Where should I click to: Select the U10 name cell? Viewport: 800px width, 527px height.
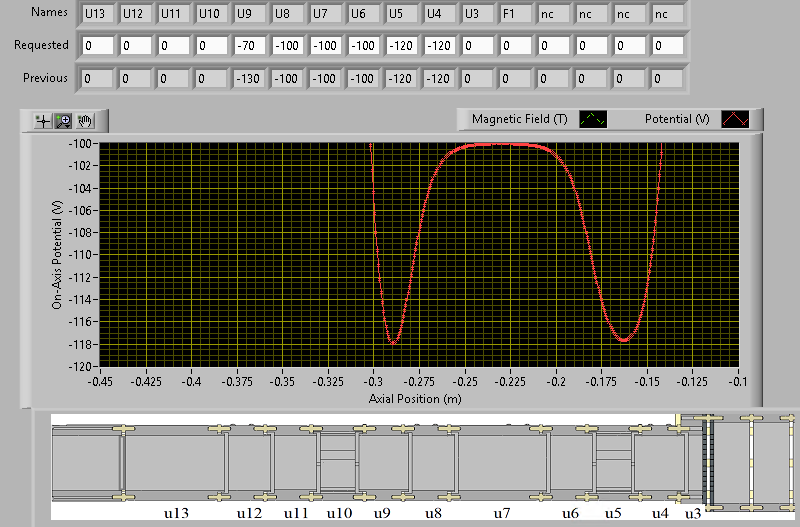[x=212, y=14]
